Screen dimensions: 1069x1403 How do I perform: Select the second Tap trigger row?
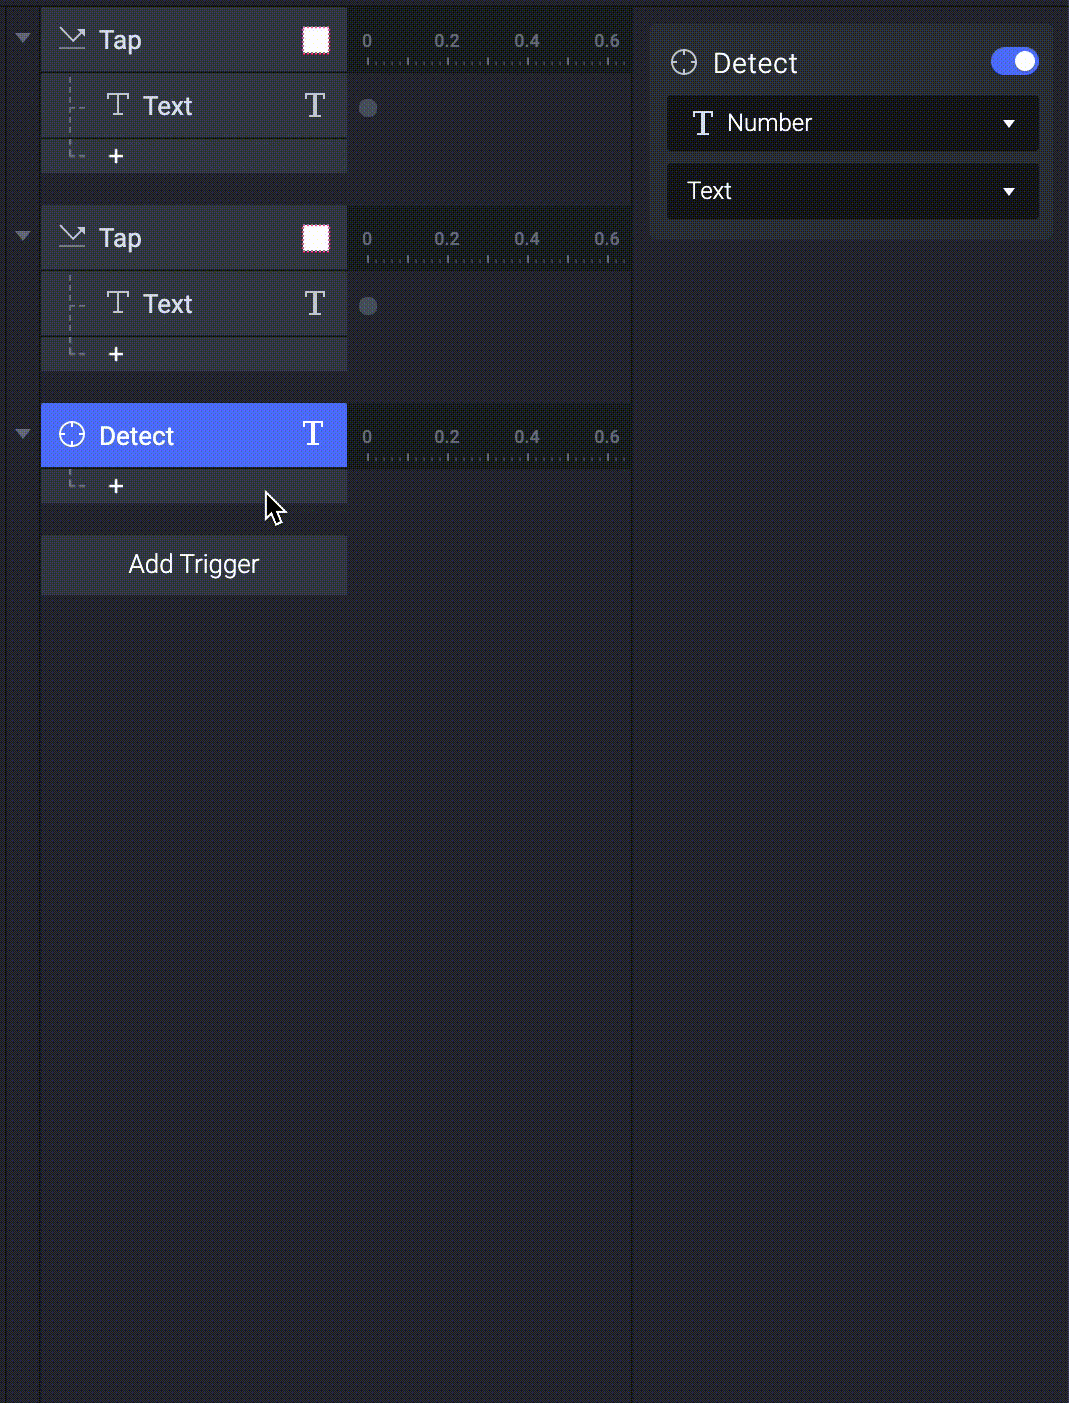click(x=194, y=238)
